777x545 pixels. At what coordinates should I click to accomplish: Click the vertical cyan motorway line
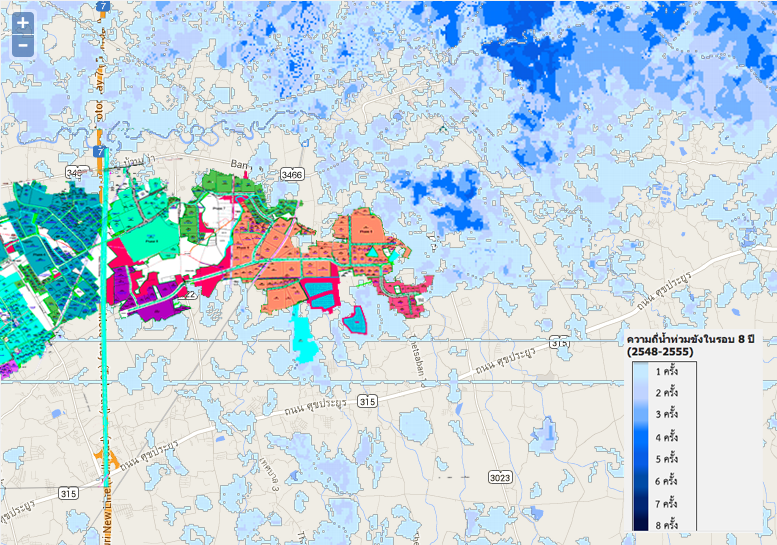(x=103, y=400)
